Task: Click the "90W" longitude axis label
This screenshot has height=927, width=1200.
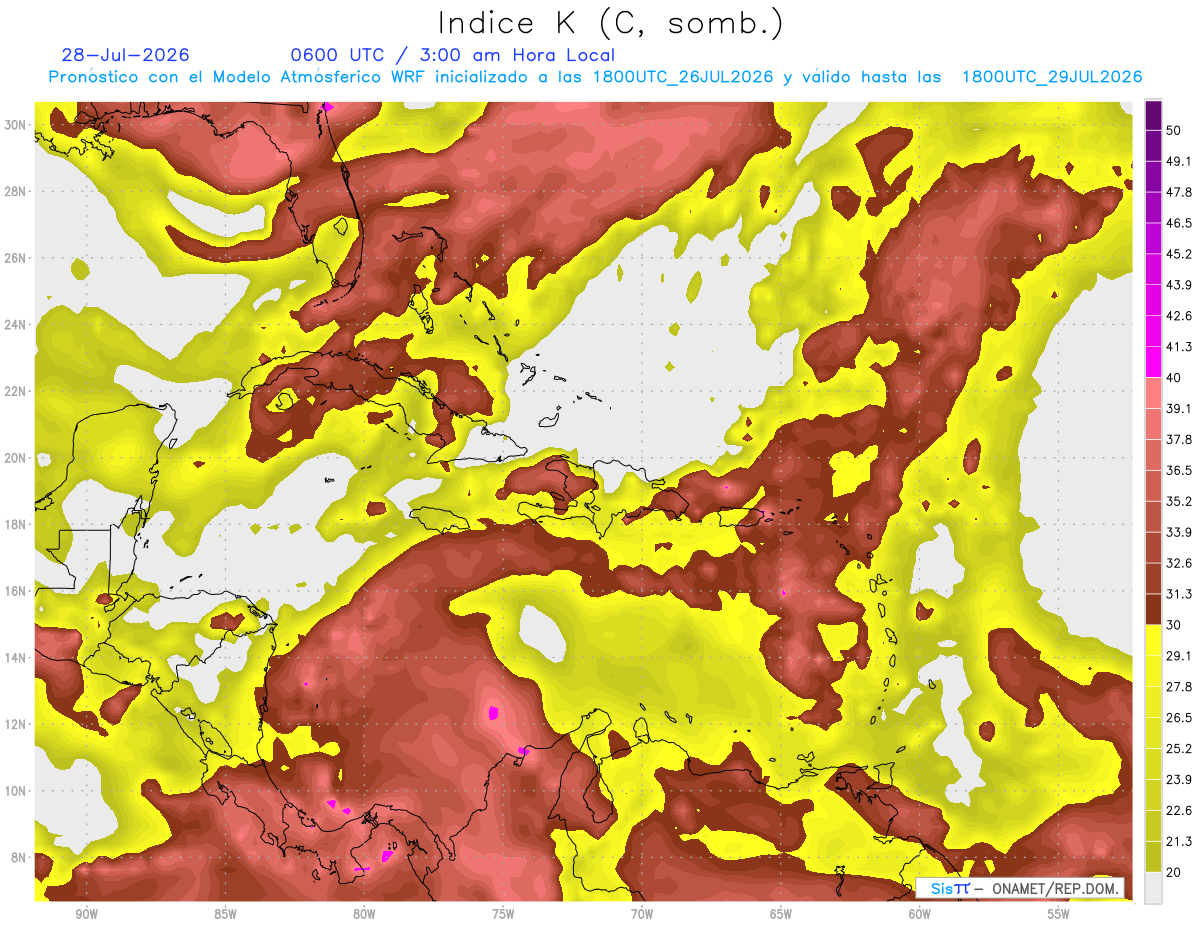Action: pos(86,914)
